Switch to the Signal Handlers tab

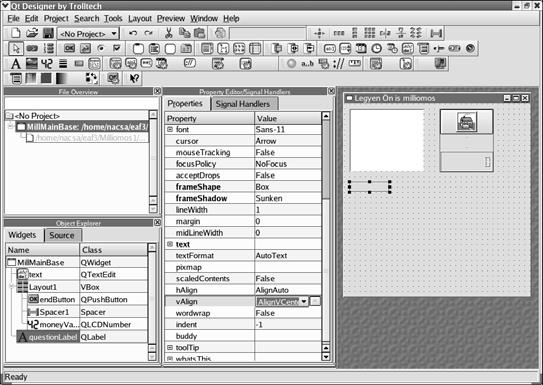[x=243, y=104]
